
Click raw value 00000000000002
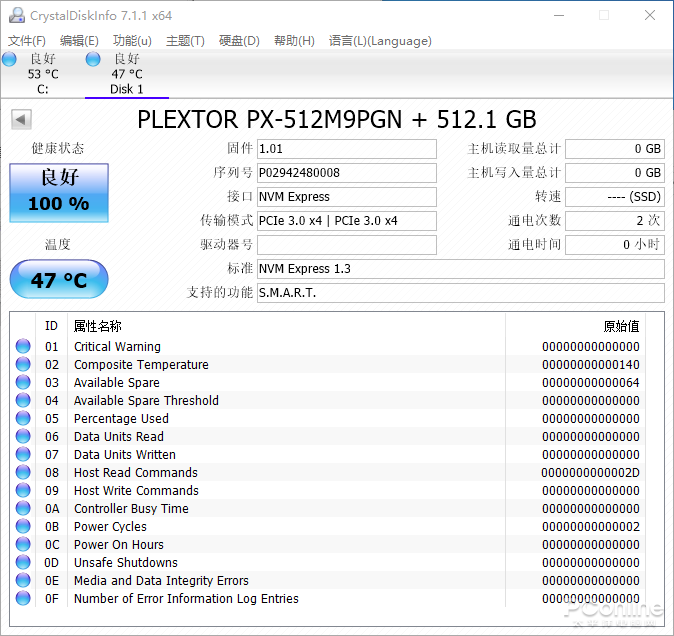pos(591,527)
